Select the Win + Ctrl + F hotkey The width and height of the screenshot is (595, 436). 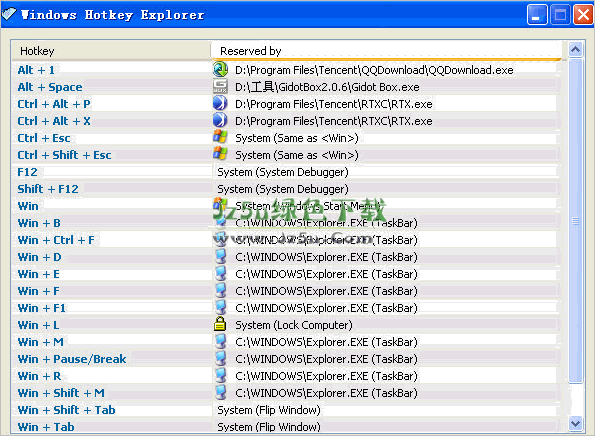click(56, 240)
